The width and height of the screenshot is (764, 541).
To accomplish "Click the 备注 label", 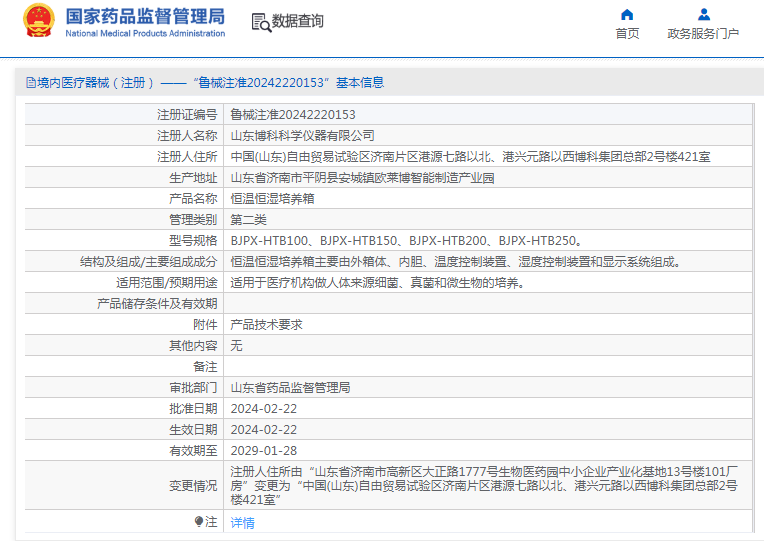I will [x=205, y=367].
